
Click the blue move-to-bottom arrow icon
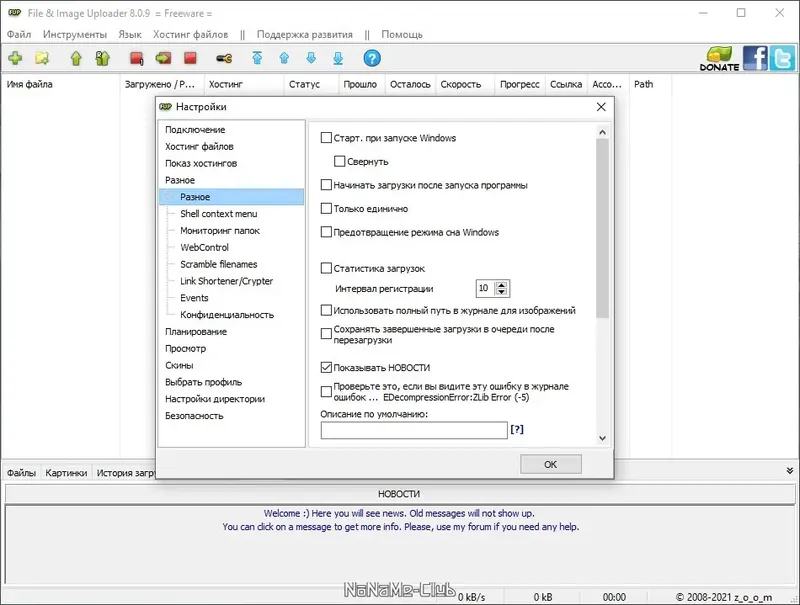[338, 58]
